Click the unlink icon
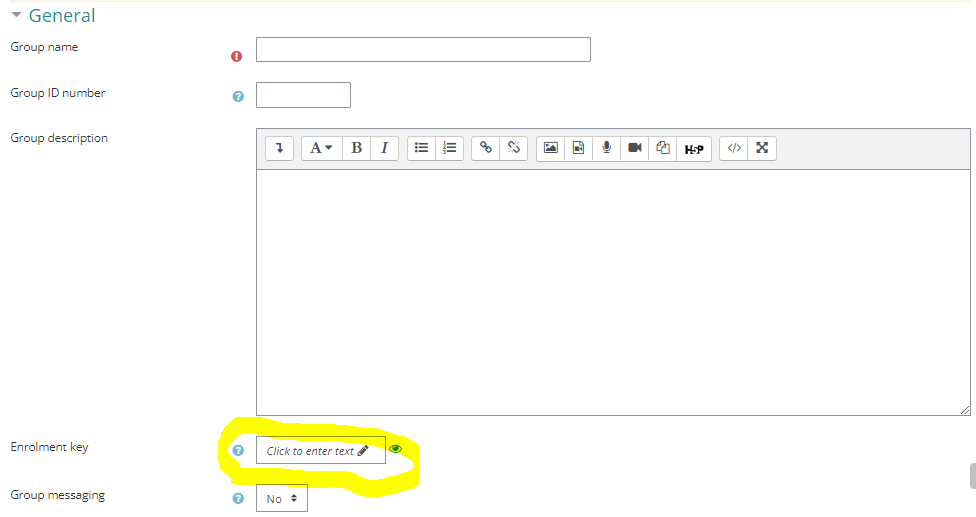The height and width of the screenshot is (517, 976). [x=514, y=148]
